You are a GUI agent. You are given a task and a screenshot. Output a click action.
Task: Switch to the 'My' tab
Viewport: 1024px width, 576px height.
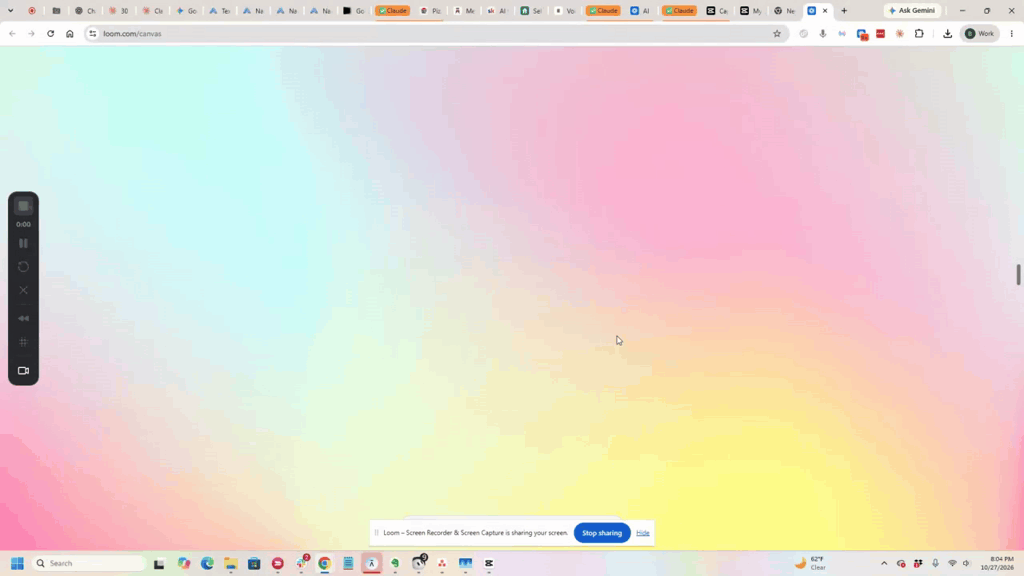click(750, 10)
